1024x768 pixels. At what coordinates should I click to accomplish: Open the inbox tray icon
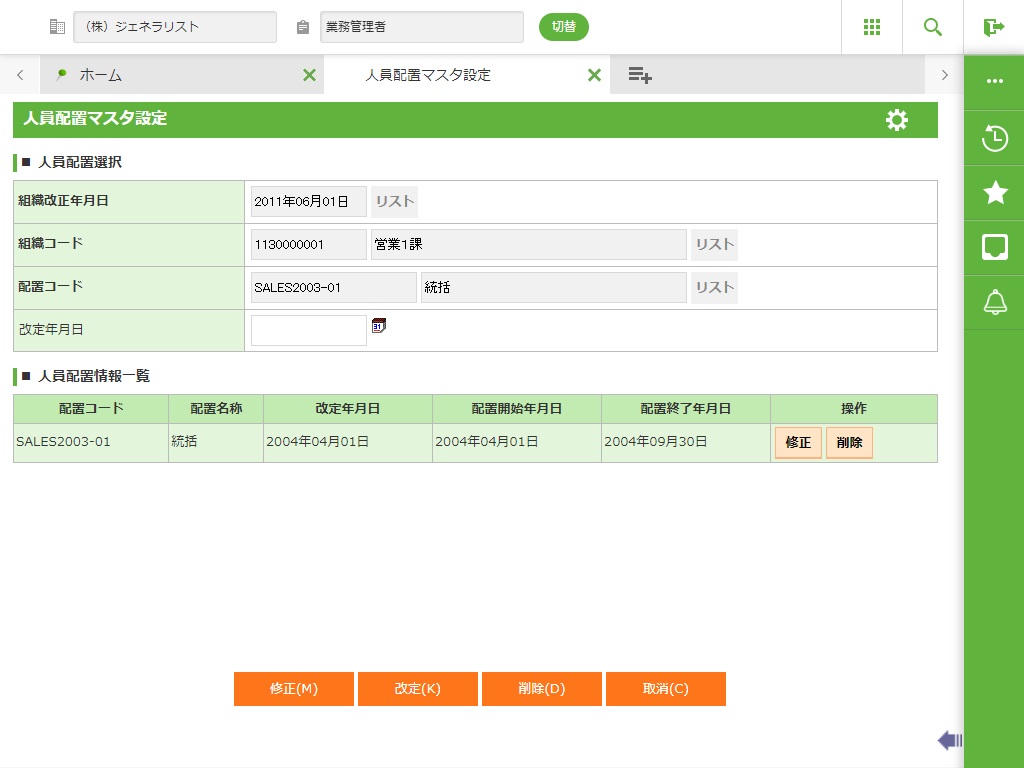click(x=994, y=247)
